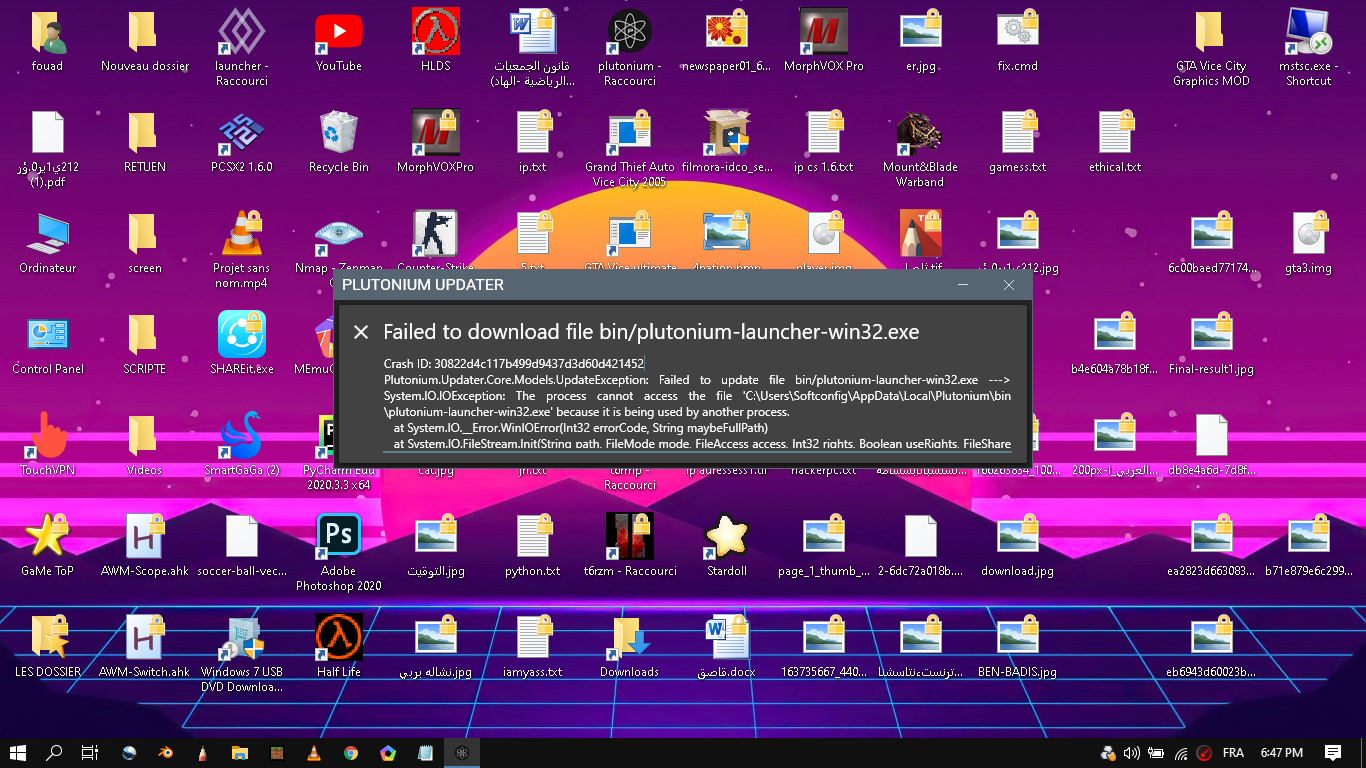Open the download.jpg image
Screen dimensions: 1366x768
pos(1017,546)
